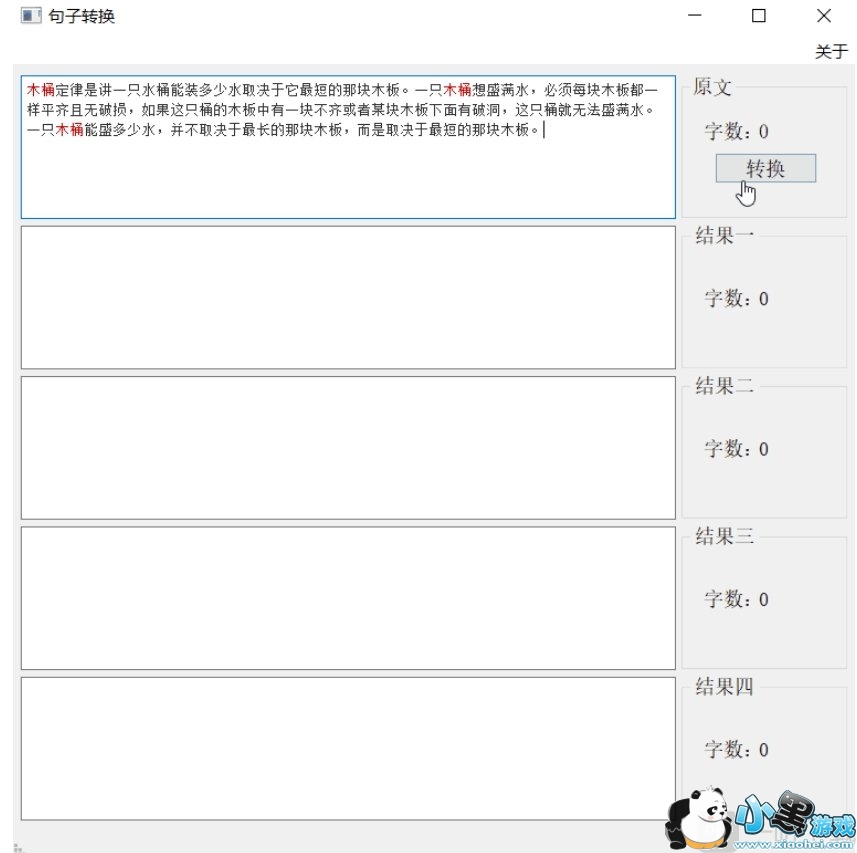This screenshot has width=857, height=853.
Task: Click the app icon in the title bar
Action: pos(31,16)
